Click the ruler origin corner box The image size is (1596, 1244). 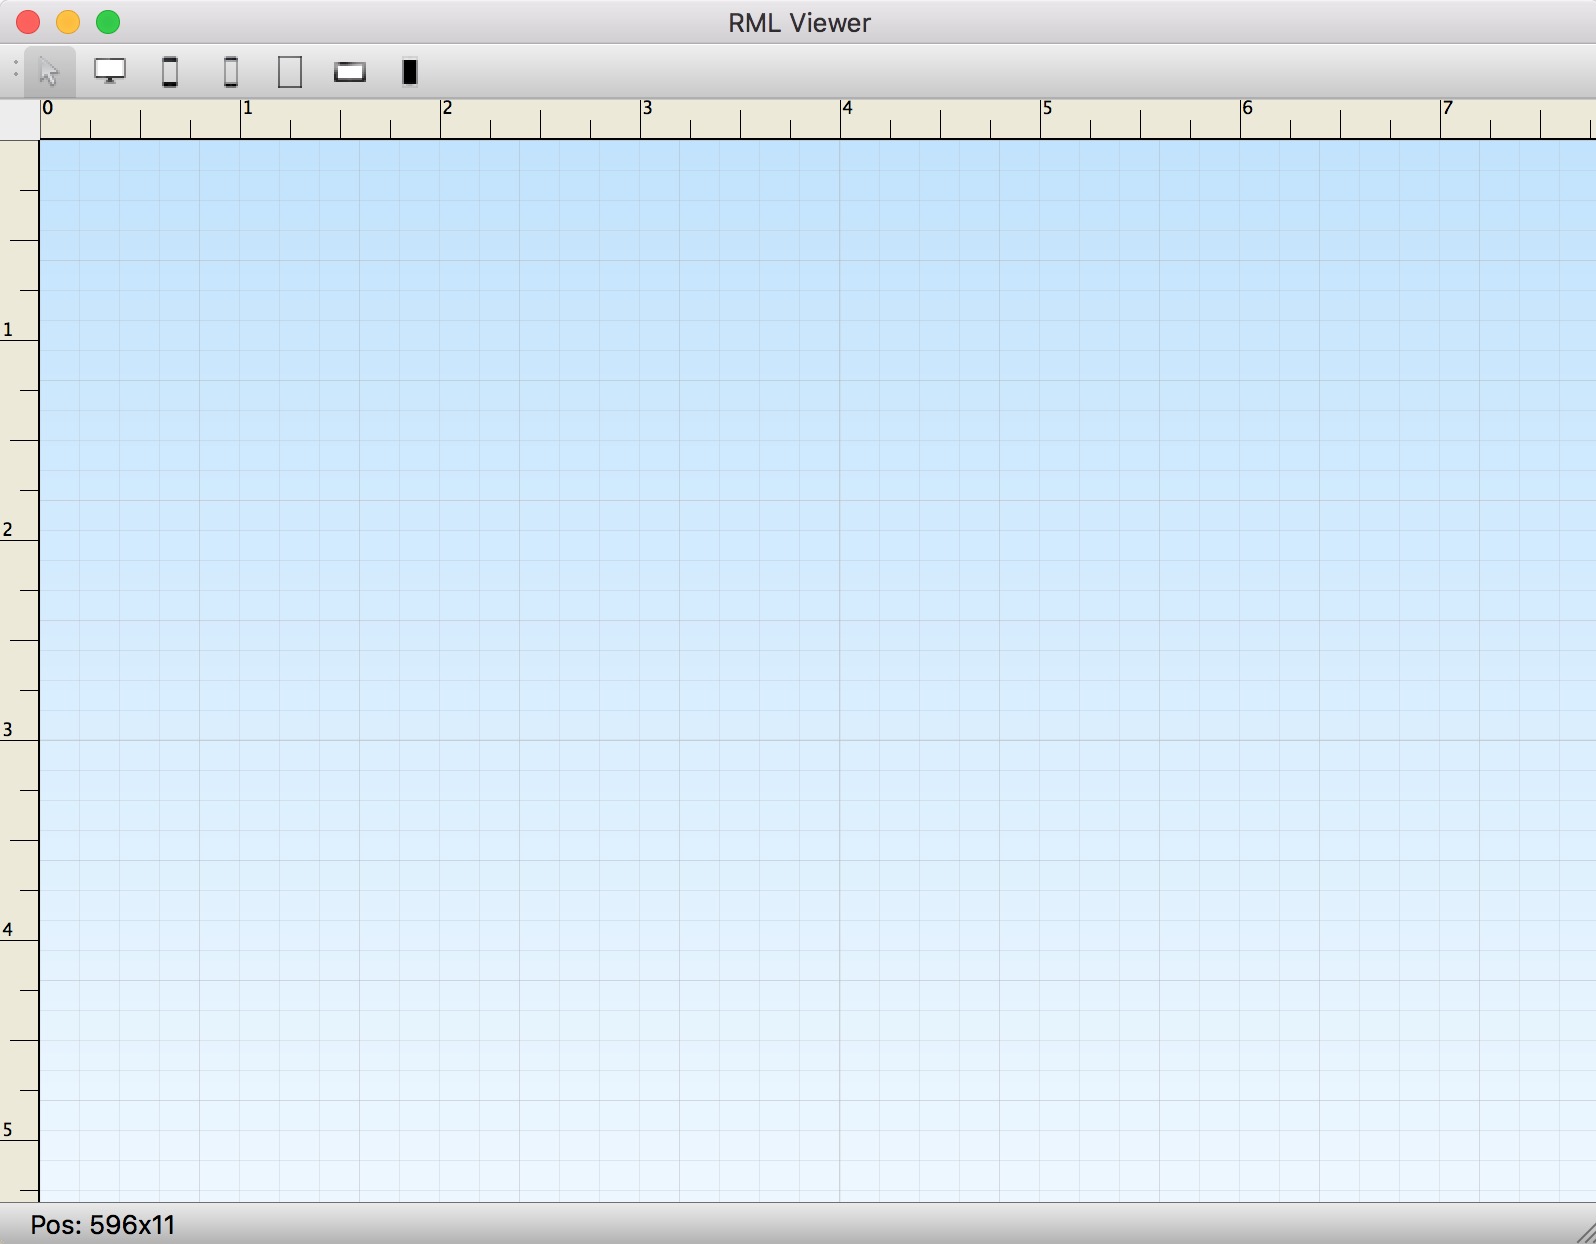(19, 120)
